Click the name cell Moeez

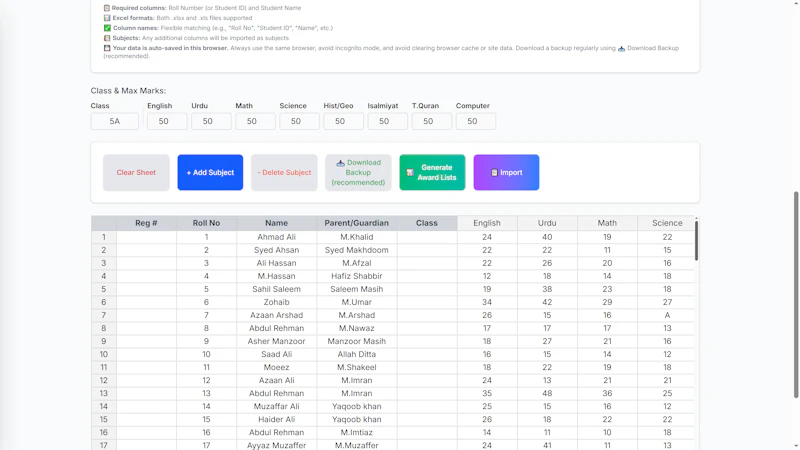(x=277, y=367)
